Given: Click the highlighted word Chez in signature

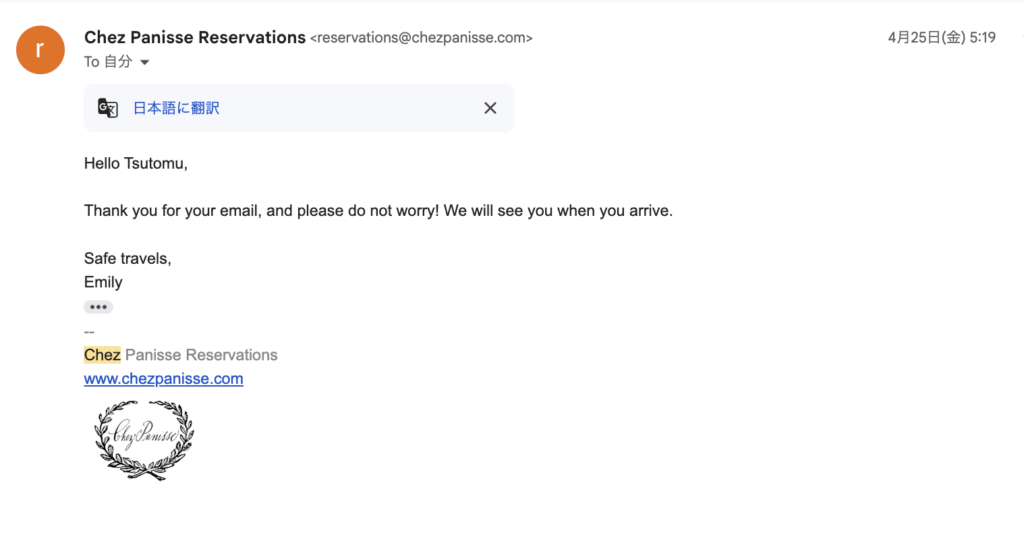Looking at the screenshot, I should [x=102, y=355].
